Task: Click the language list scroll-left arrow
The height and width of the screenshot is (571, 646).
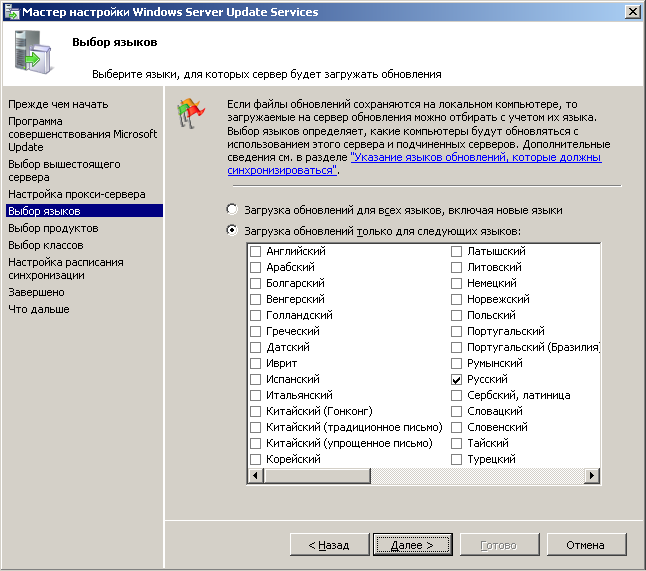Action: click(255, 475)
